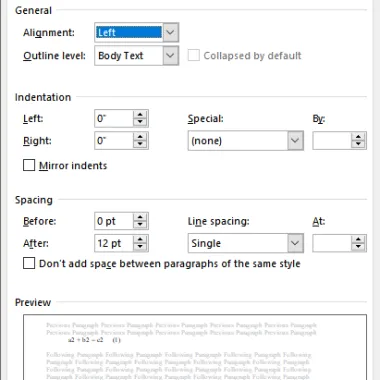The width and height of the screenshot is (380, 380).
Task: Decrease Right indentation with down arrow
Action: (x=140, y=145)
